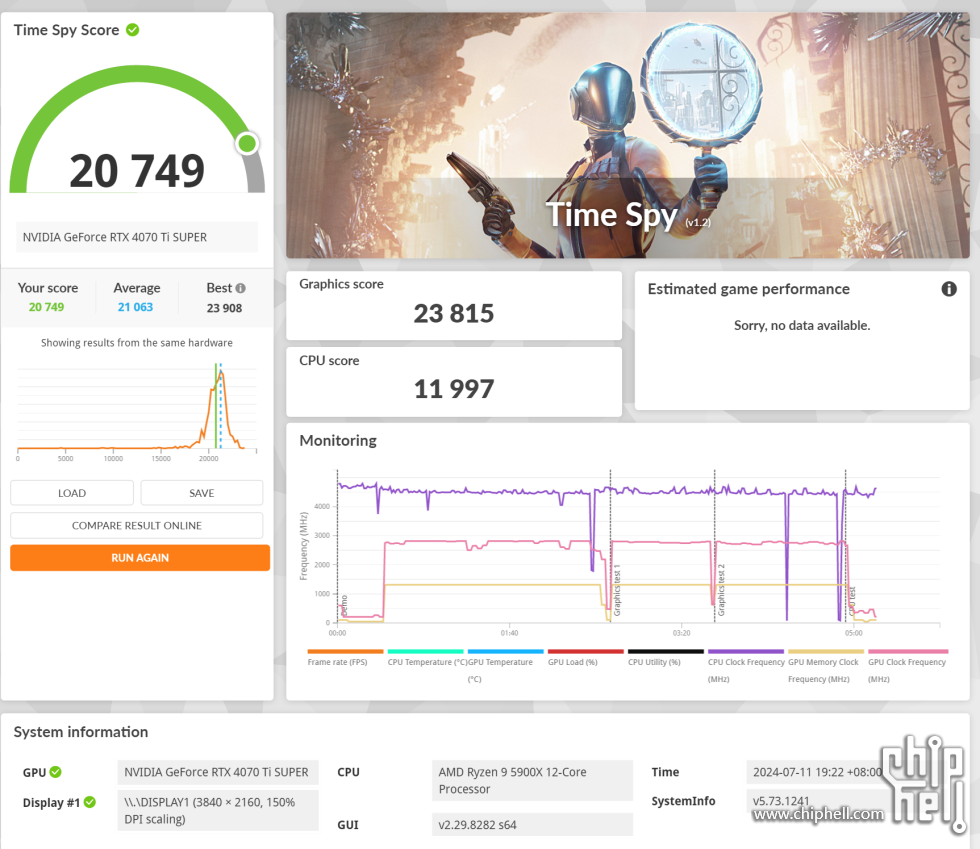Click the Monitoring heading
This screenshot has width=980, height=849.
[338, 440]
